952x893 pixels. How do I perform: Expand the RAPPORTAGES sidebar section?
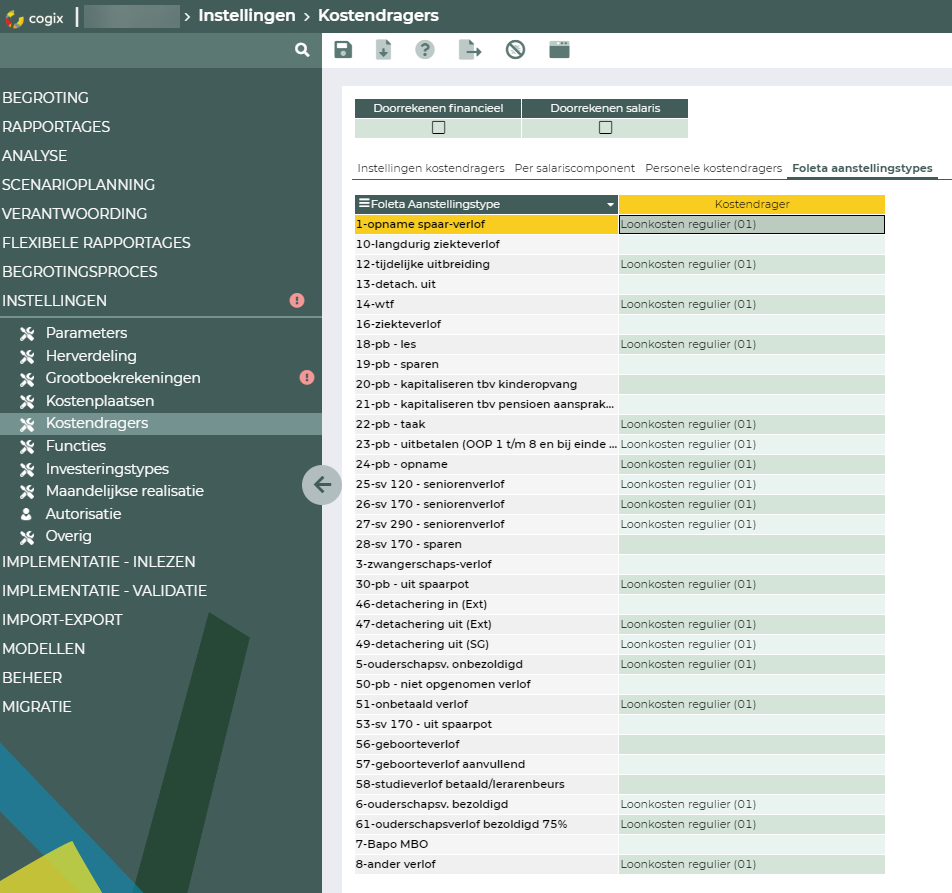point(56,127)
